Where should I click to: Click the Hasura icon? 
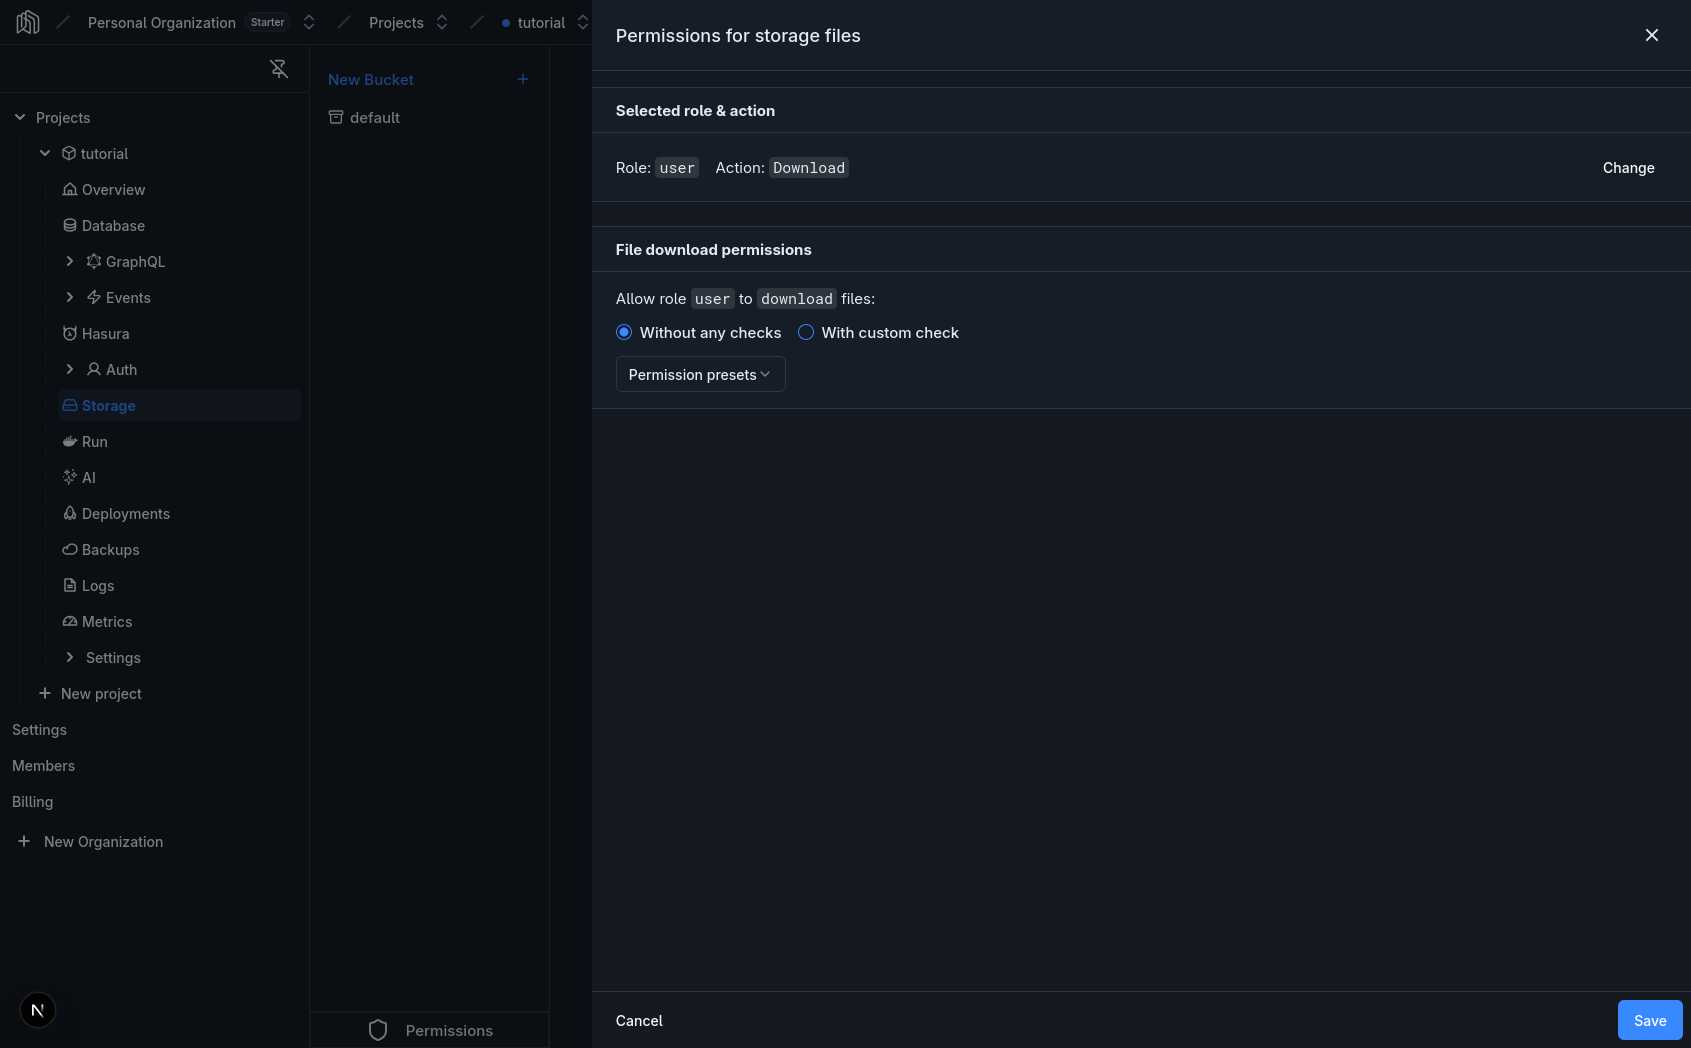pos(70,333)
